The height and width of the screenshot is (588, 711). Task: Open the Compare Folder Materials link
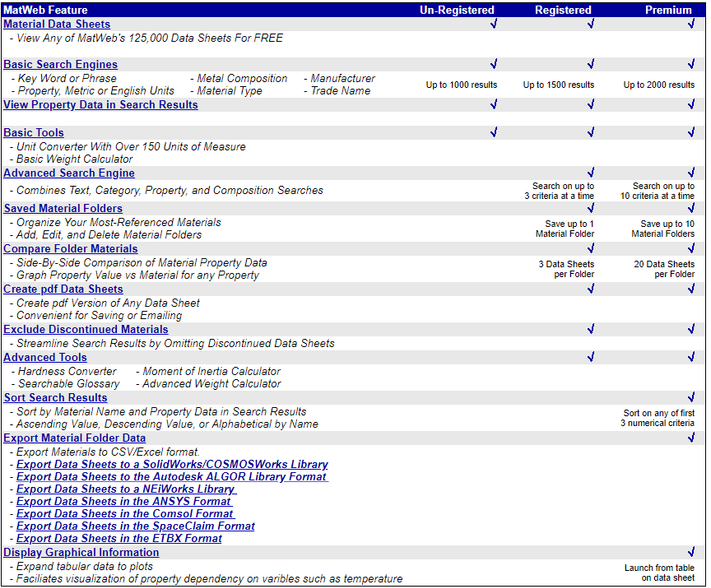70,249
